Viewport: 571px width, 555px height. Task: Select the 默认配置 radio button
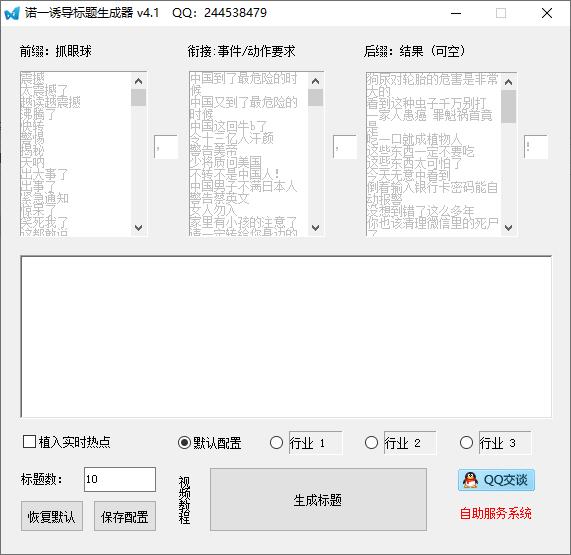point(184,443)
